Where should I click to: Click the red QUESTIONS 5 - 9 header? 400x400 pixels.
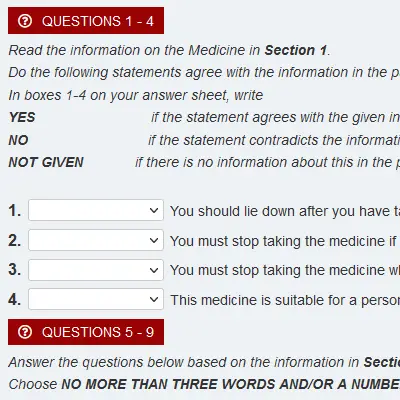(86, 332)
